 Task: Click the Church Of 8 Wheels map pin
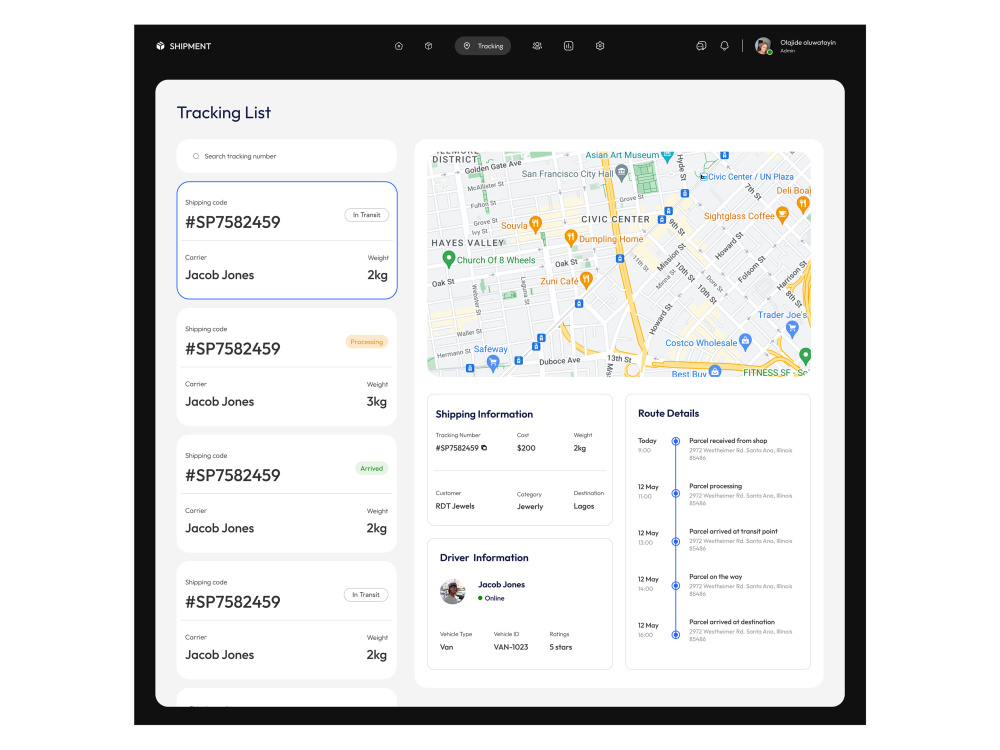[x=448, y=258]
